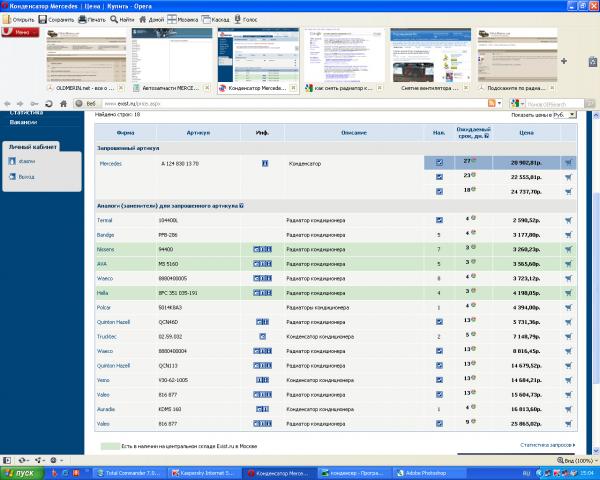Screen dimensions: 600x480
Task: Click the Open toolbar button
Action: [x=18, y=19]
